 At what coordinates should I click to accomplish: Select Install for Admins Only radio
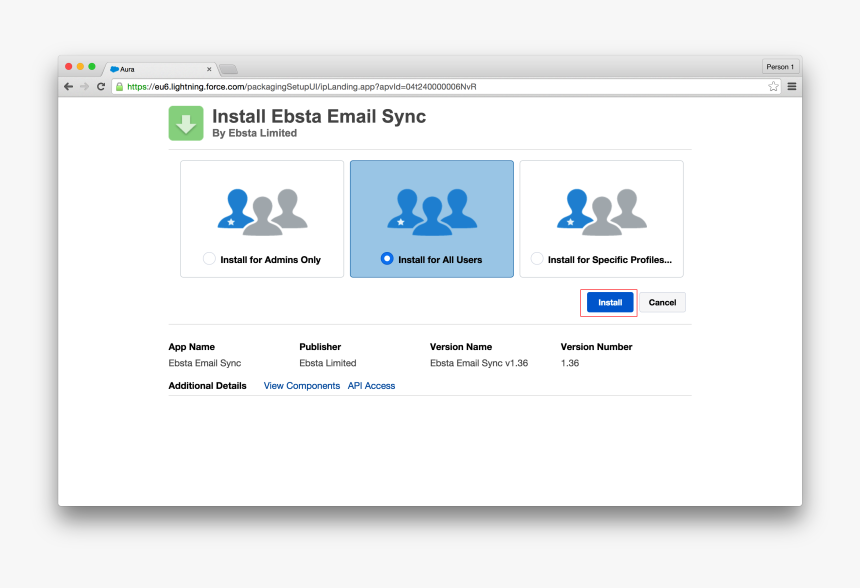(x=209, y=258)
